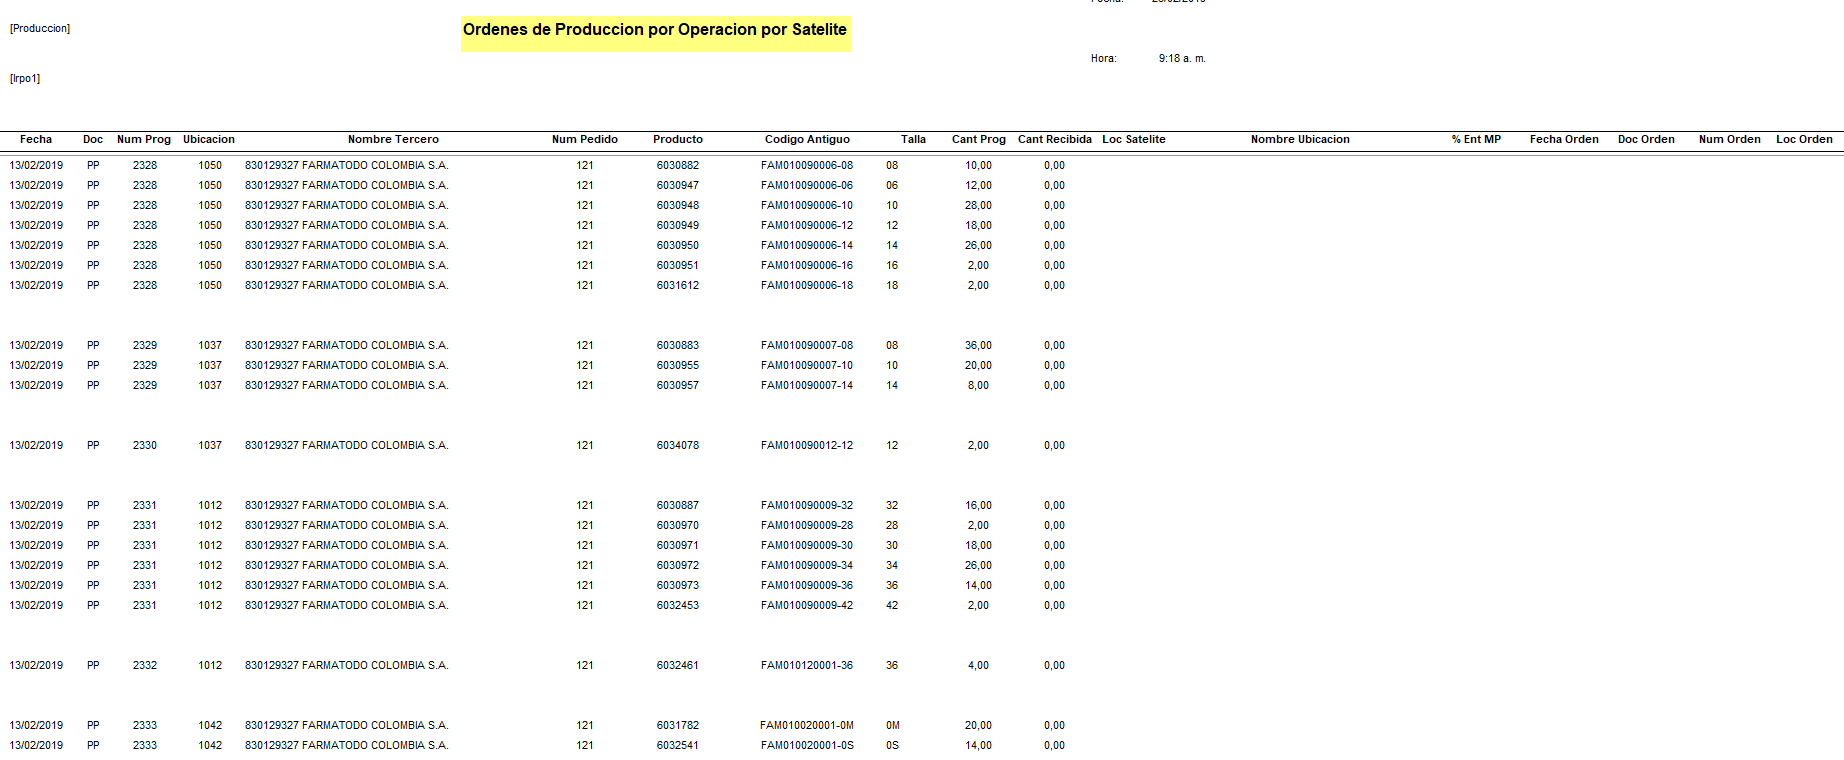
Task: Click old code FAM010090007-14
Action: 807,385
